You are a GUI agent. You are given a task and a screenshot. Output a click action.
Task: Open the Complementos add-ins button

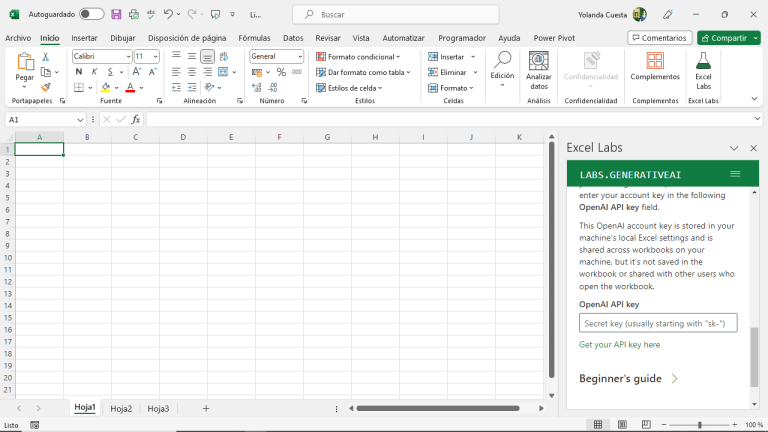point(655,67)
